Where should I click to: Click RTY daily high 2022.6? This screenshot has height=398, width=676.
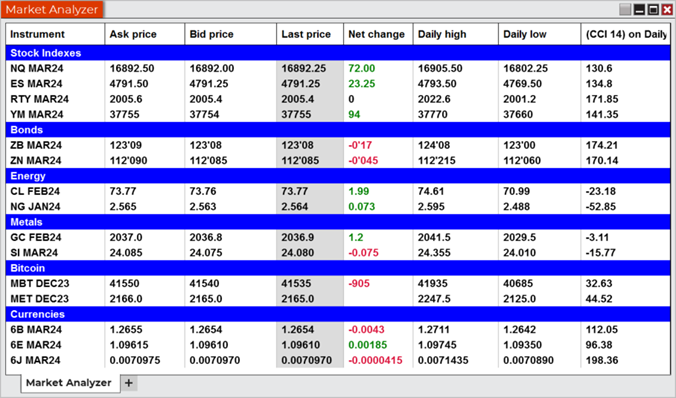click(x=434, y=99)
